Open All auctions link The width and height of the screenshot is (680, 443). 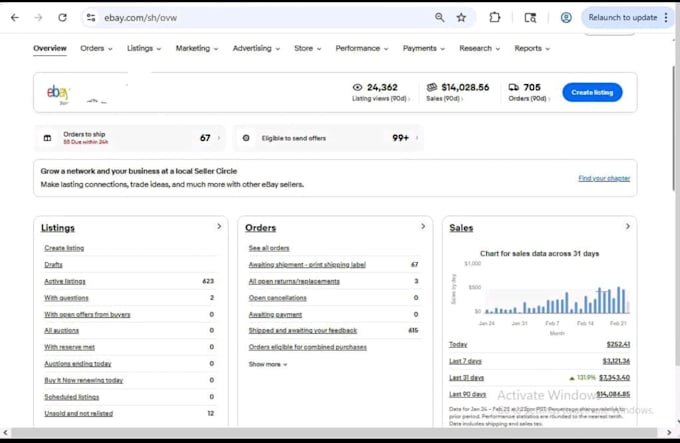[62, 330]
